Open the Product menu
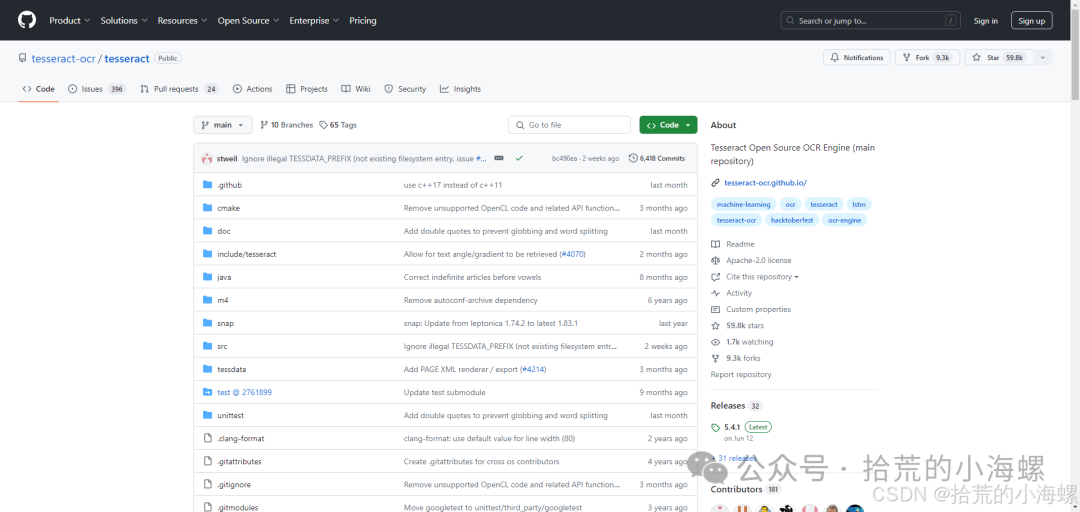This screenshot has height=512, width=1080. tap(69, 21)
